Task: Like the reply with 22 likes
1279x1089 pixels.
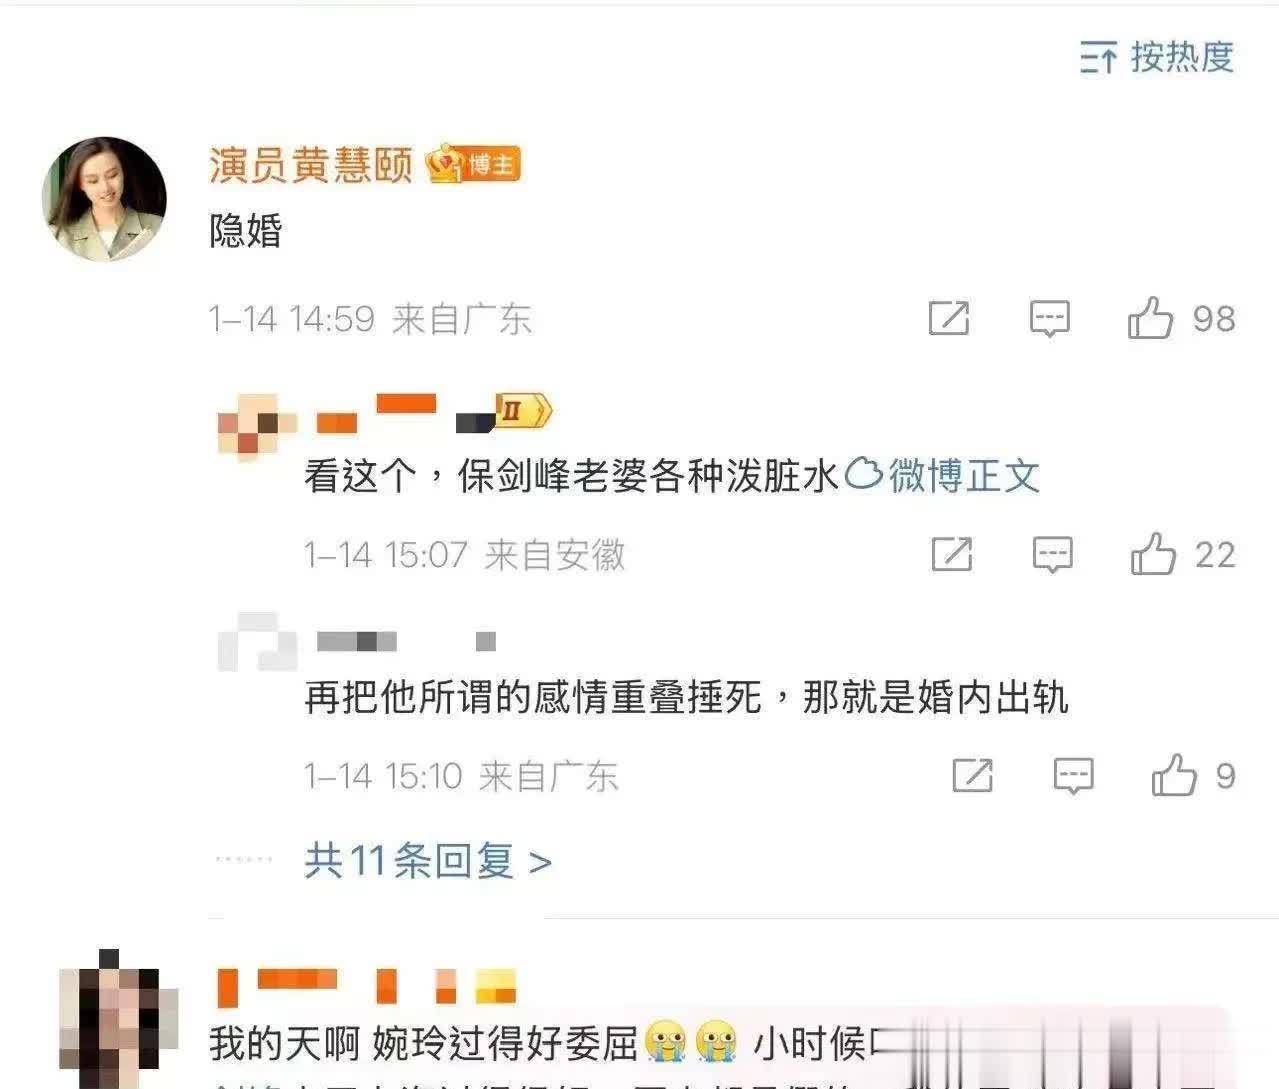Action: pos(1183,554)
